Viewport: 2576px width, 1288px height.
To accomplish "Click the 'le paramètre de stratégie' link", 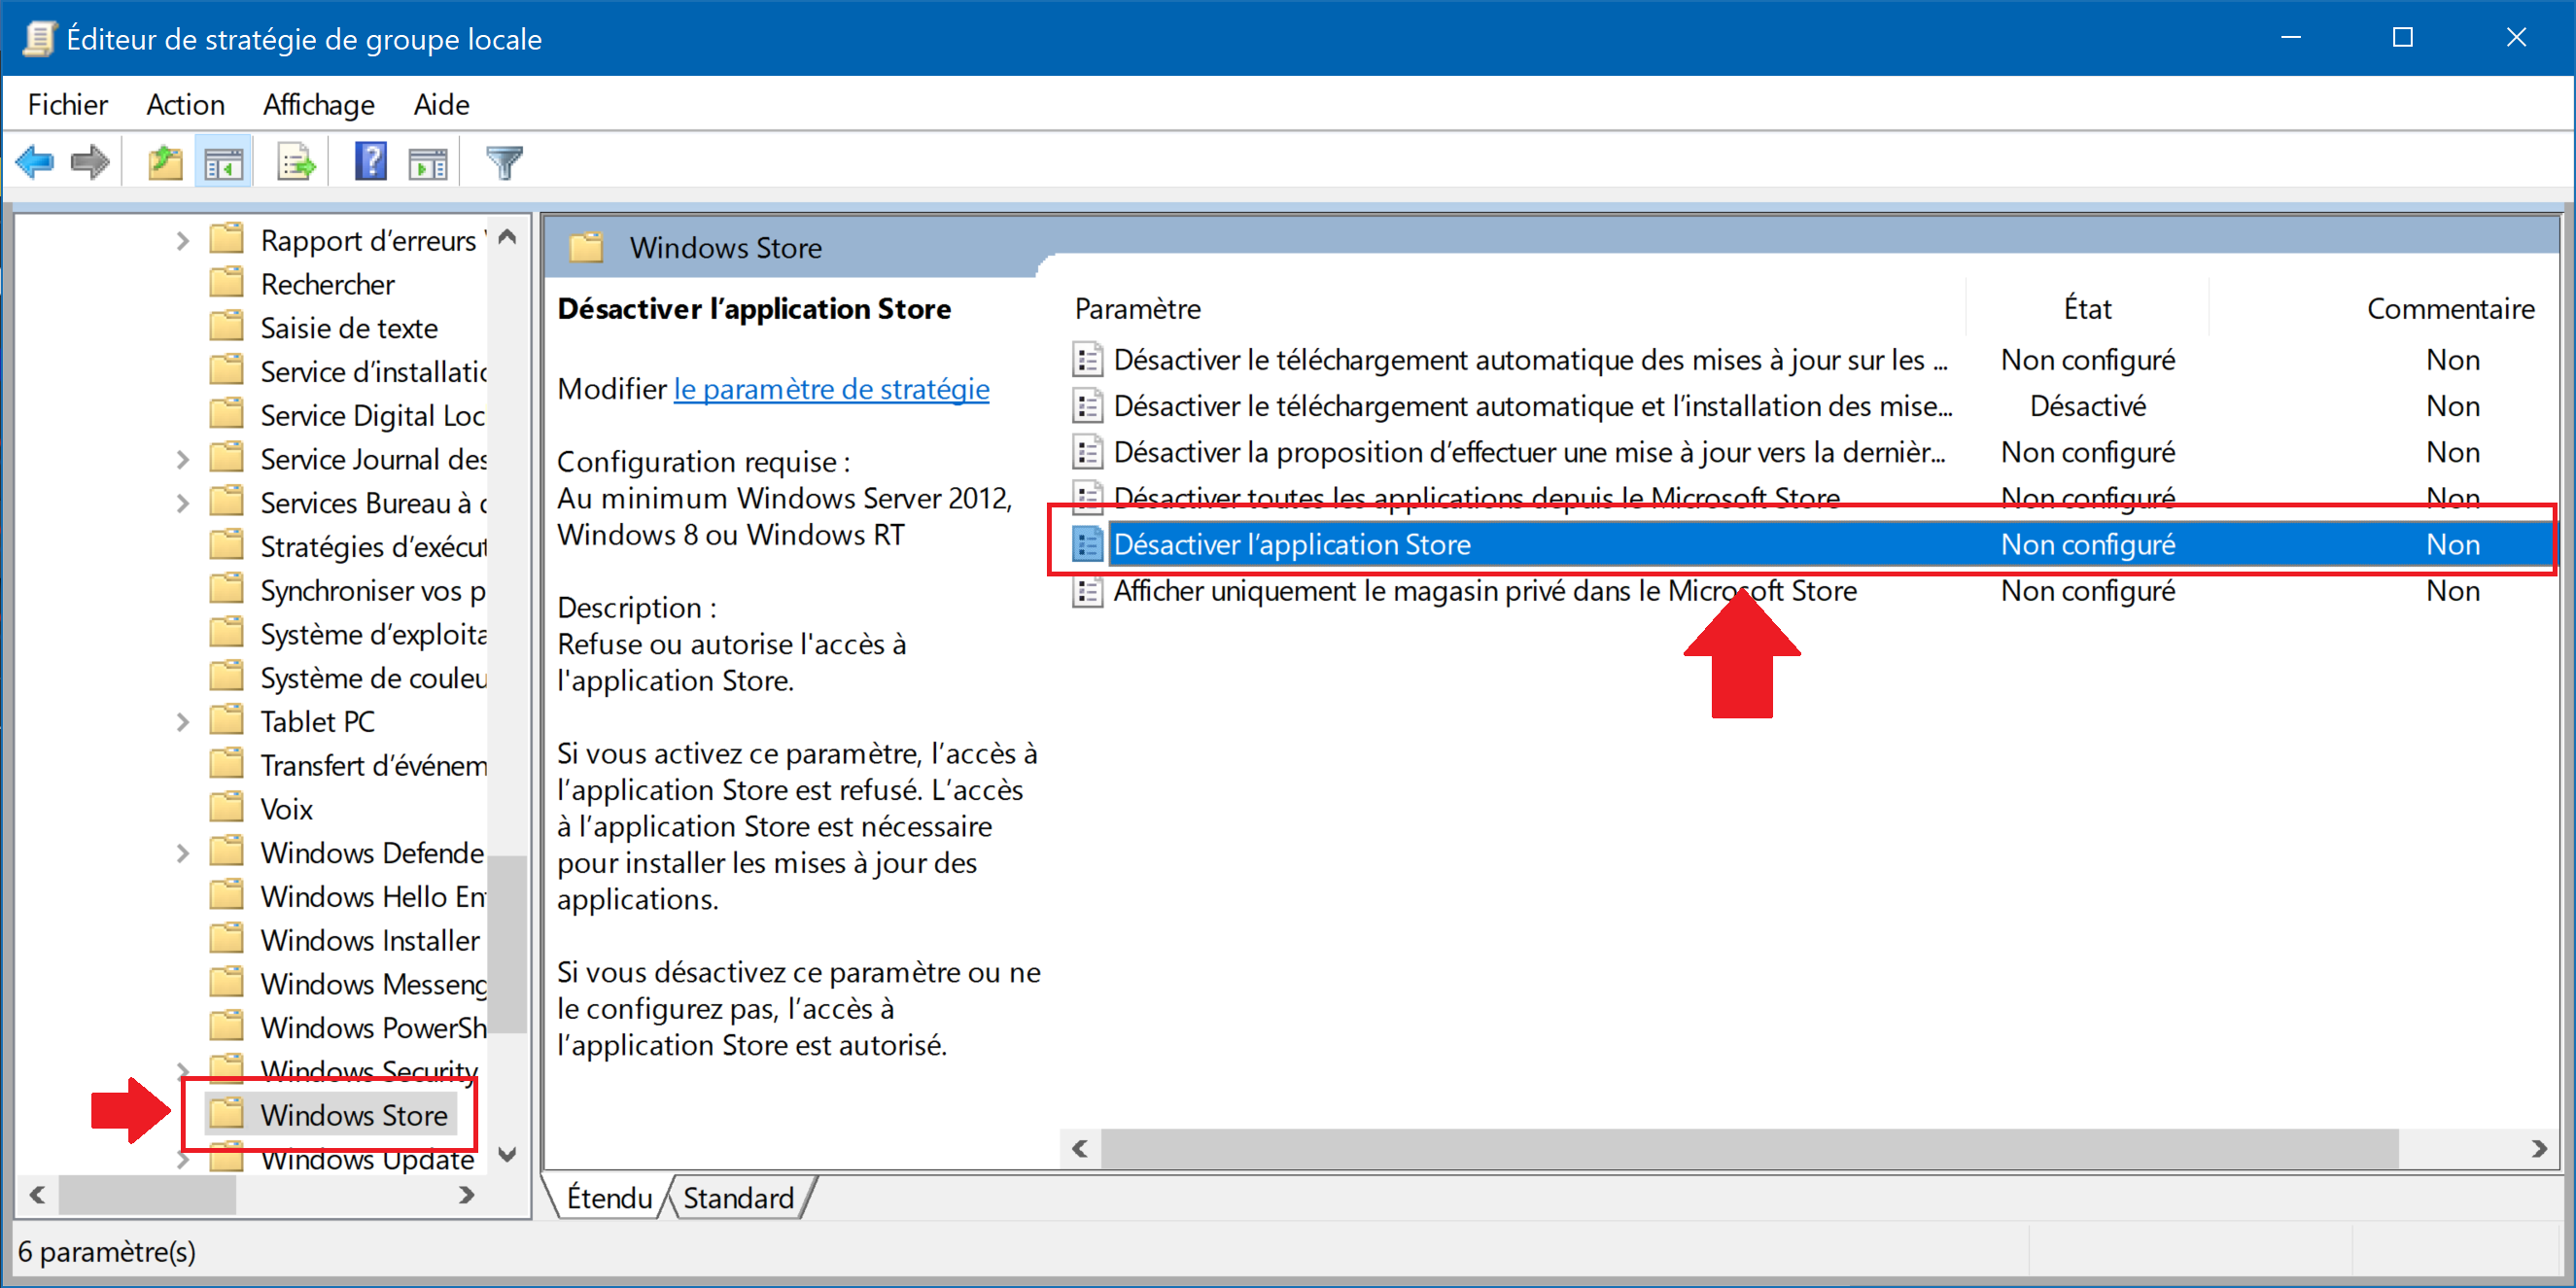I will 831,389.
